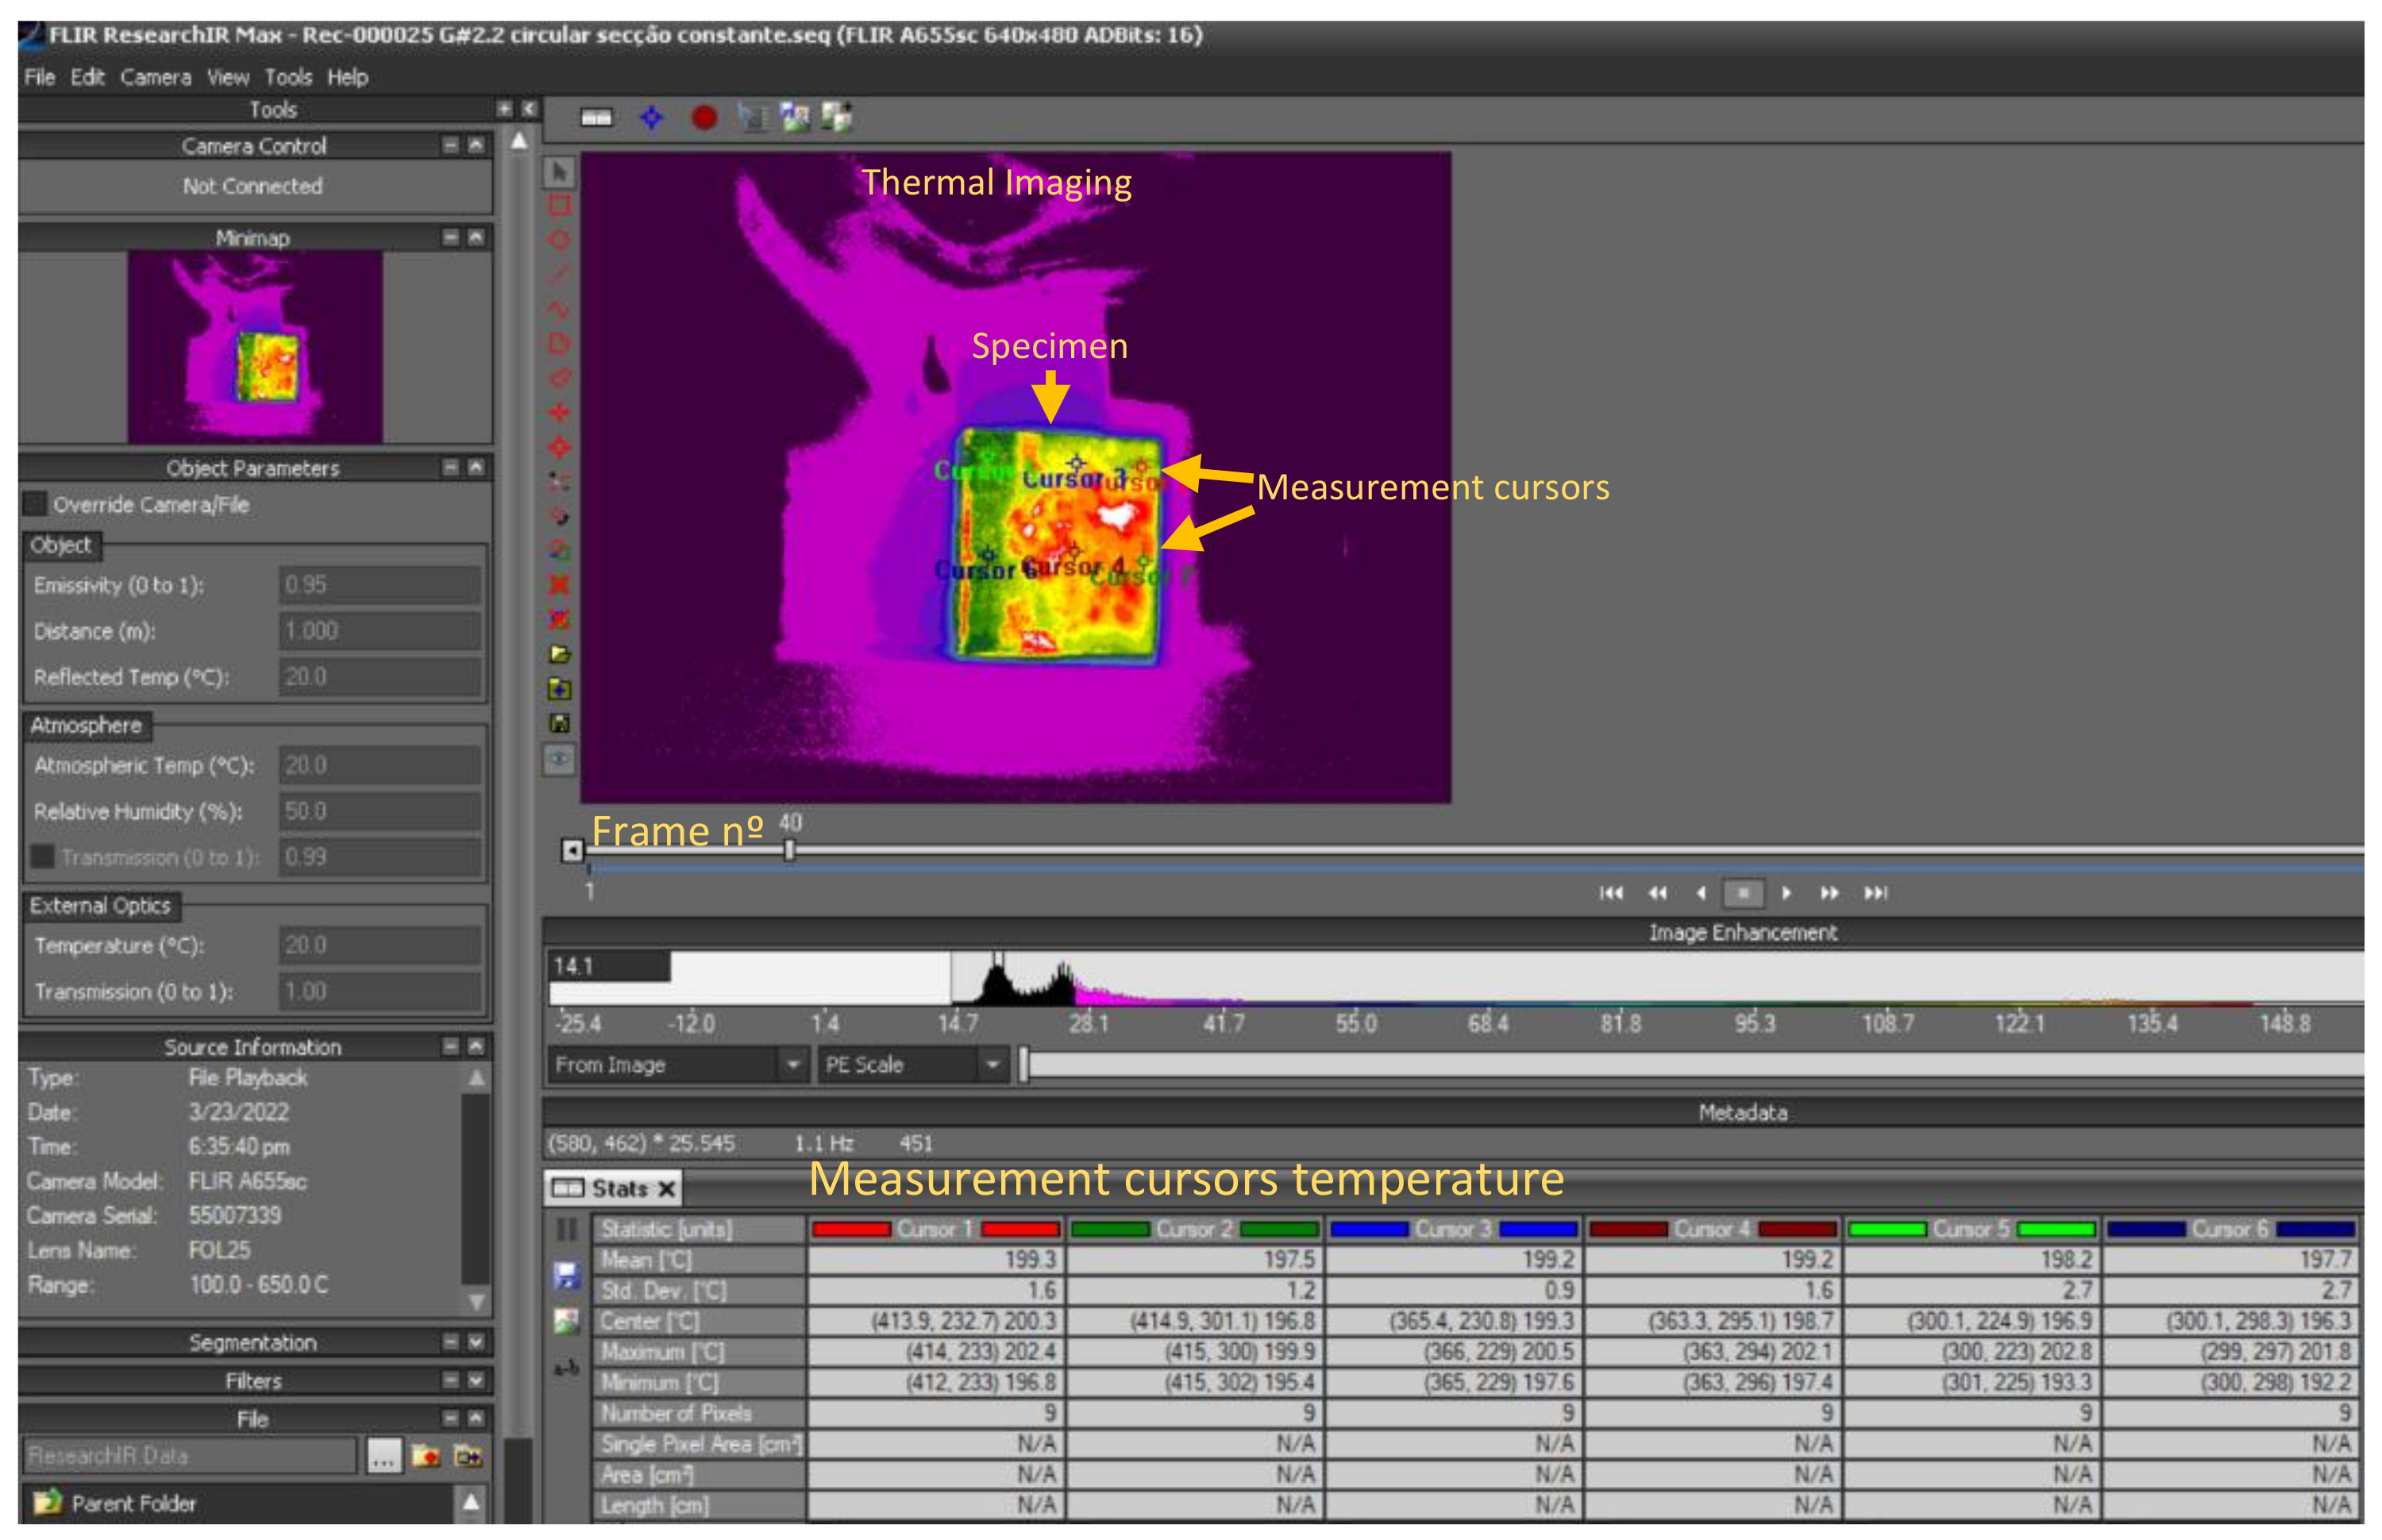Click the open ROI folder icon
The height and width of the screenshot is (1540, 2382).
(560, 654)
